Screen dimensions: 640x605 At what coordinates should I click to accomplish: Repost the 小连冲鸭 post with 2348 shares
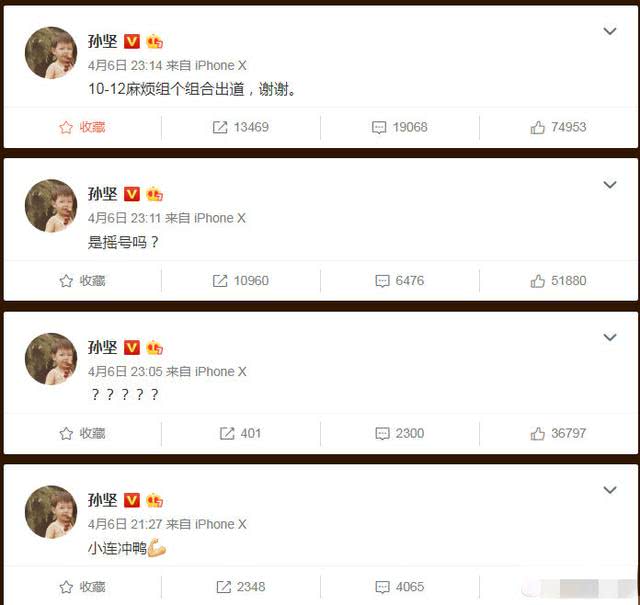tap(240, 587)
